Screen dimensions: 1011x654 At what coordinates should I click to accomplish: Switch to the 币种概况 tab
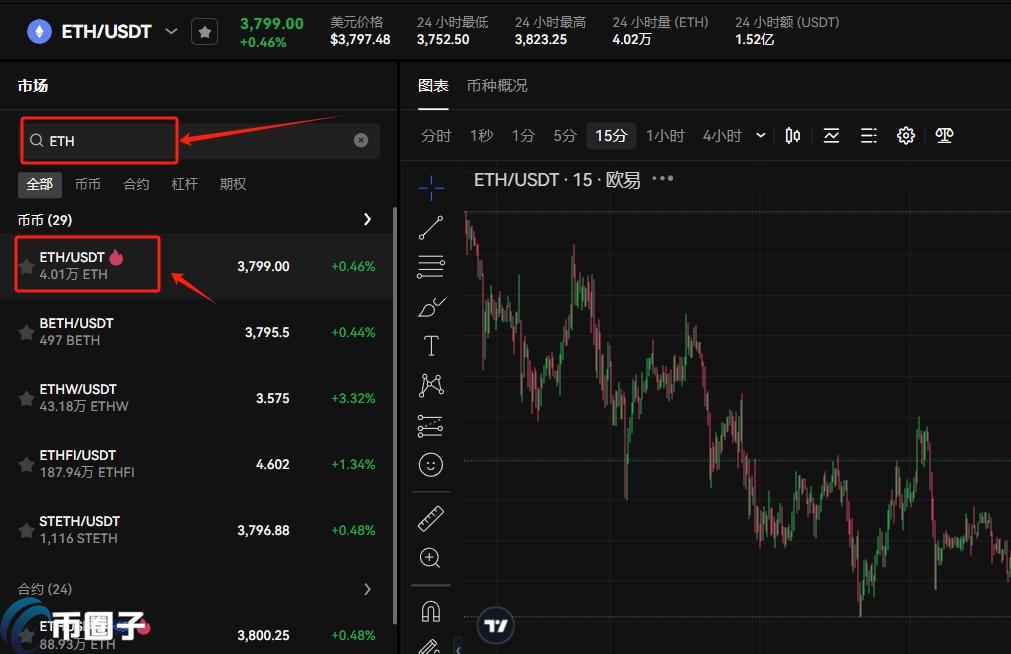[497, 86]
